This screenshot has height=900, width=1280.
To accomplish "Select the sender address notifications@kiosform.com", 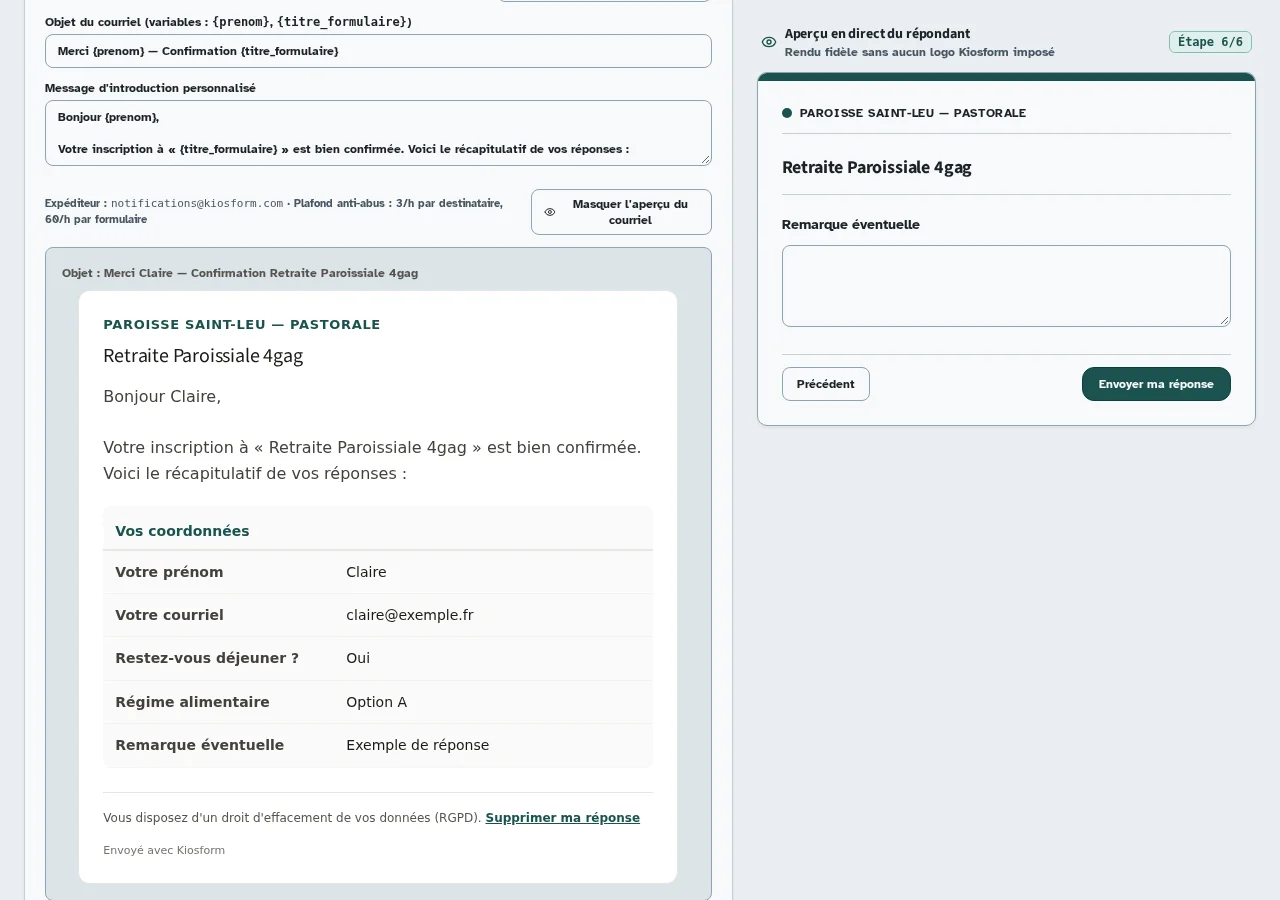I will click(x=197, y=203).
